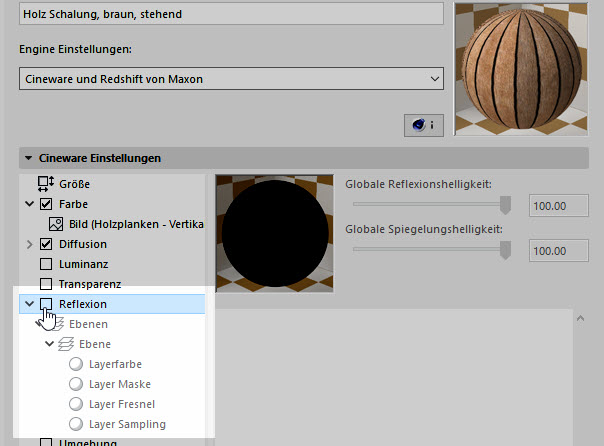Select the Layer Sampling radio button
The image size is (604, 446).
pyautogui.click(x=76, y=424)
